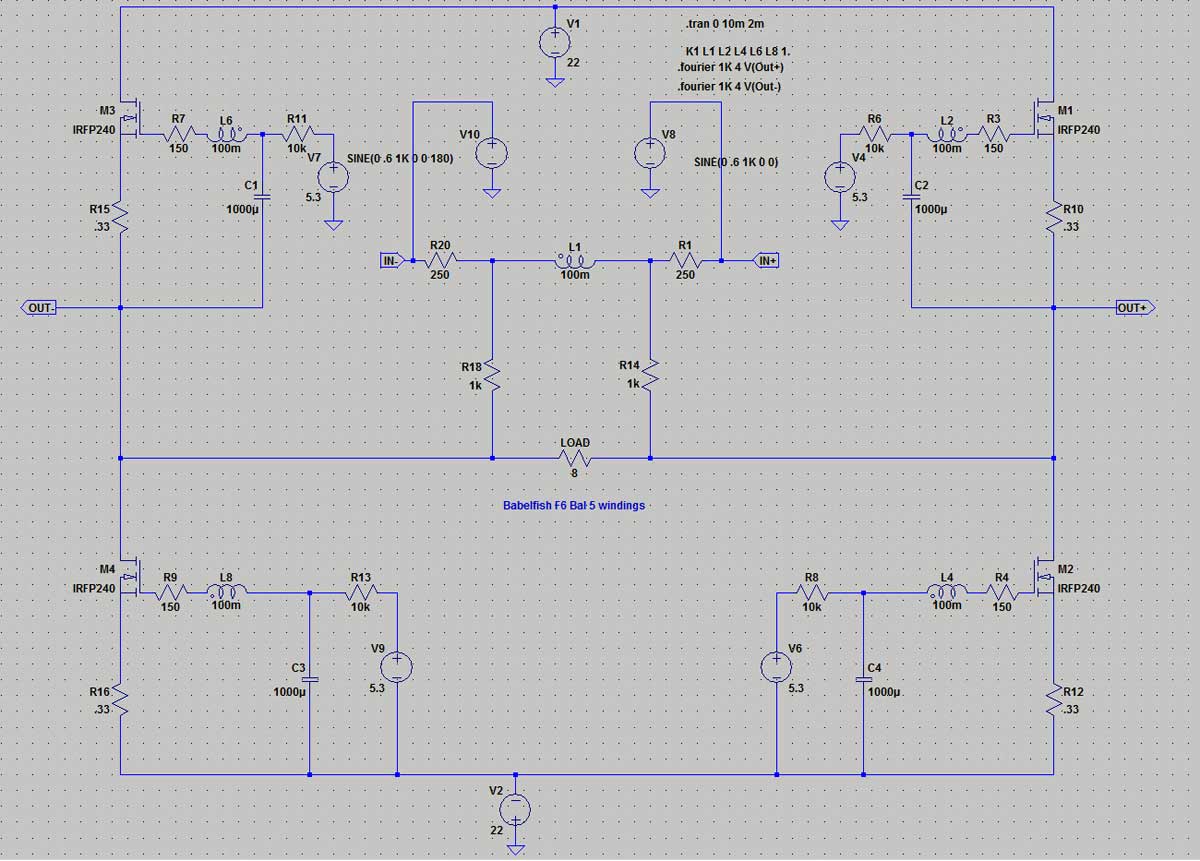Click the ground symbol below V2
1200x861 pixels.
516,848
